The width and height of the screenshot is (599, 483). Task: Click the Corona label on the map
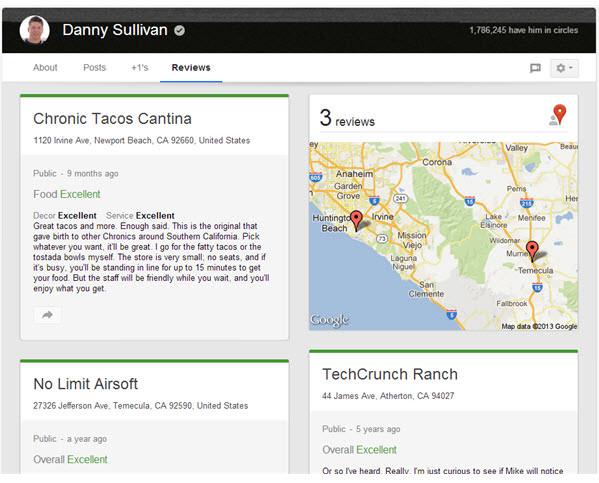point(437,162)
